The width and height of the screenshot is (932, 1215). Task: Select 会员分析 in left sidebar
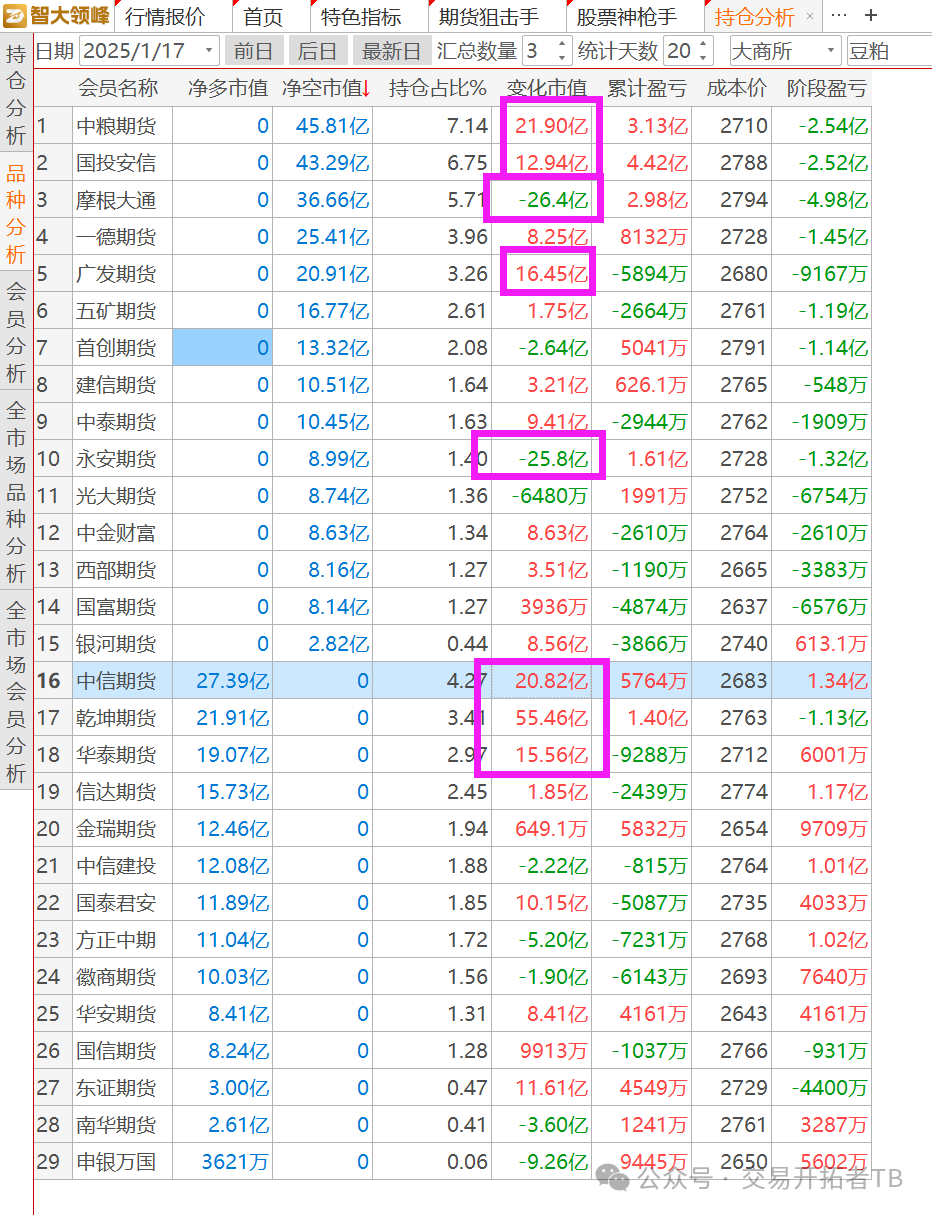pyautogui.click(x=16, y=333)
